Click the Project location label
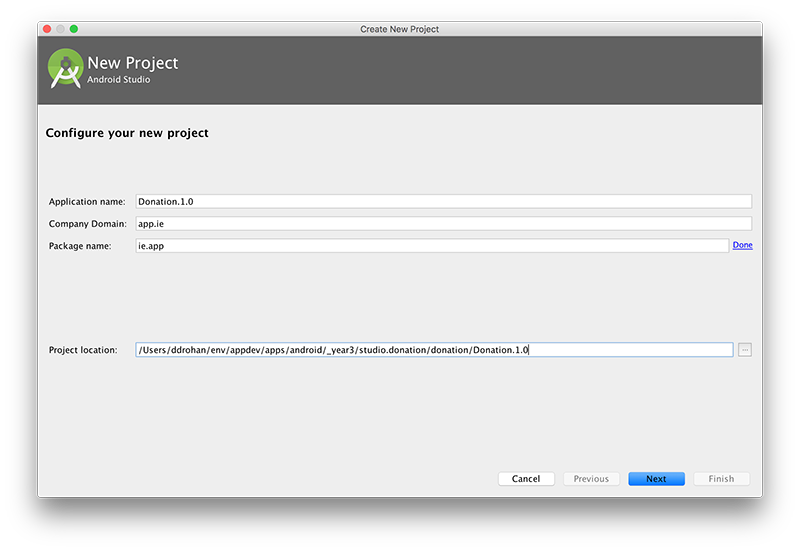Image resolution: width=800 pixels, height=551 pixels. 83,350
